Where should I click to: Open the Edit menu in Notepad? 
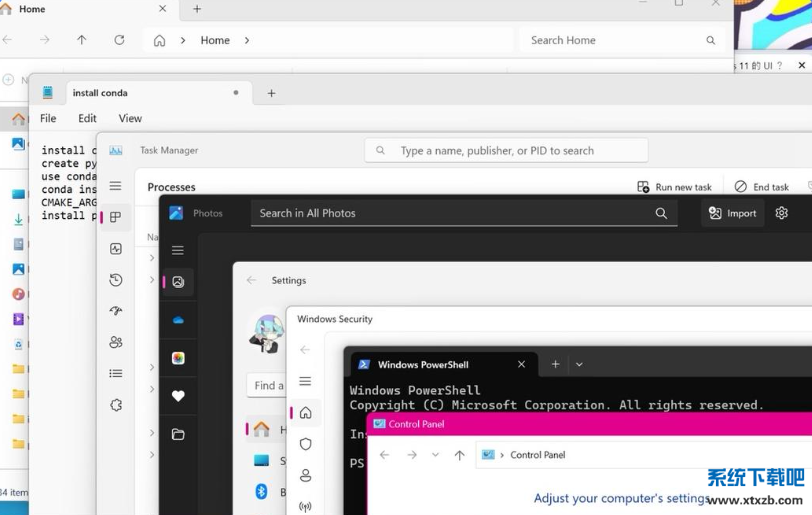click(88, 118)
